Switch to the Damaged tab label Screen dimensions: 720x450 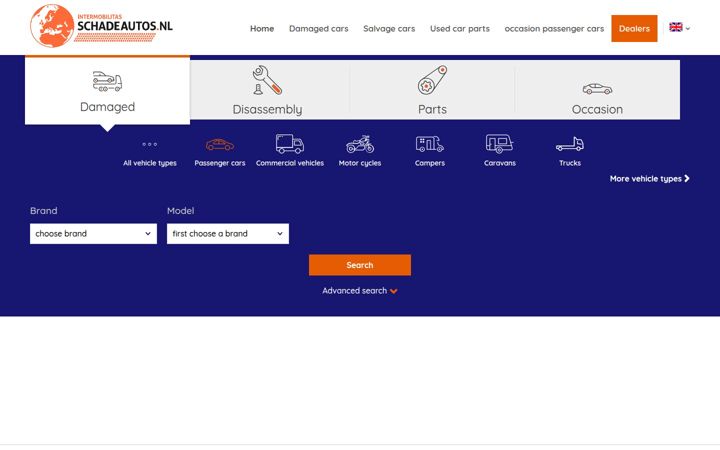click(107, 107)
